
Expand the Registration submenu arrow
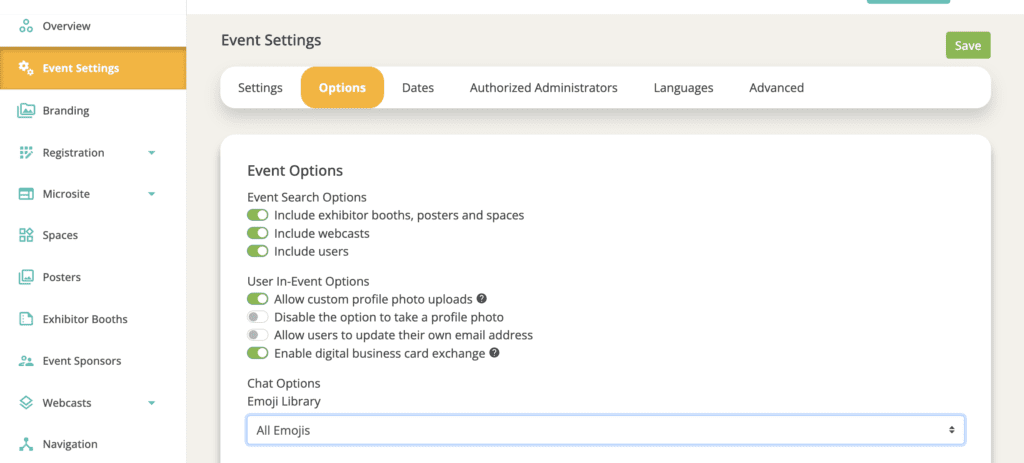point(151,153)
